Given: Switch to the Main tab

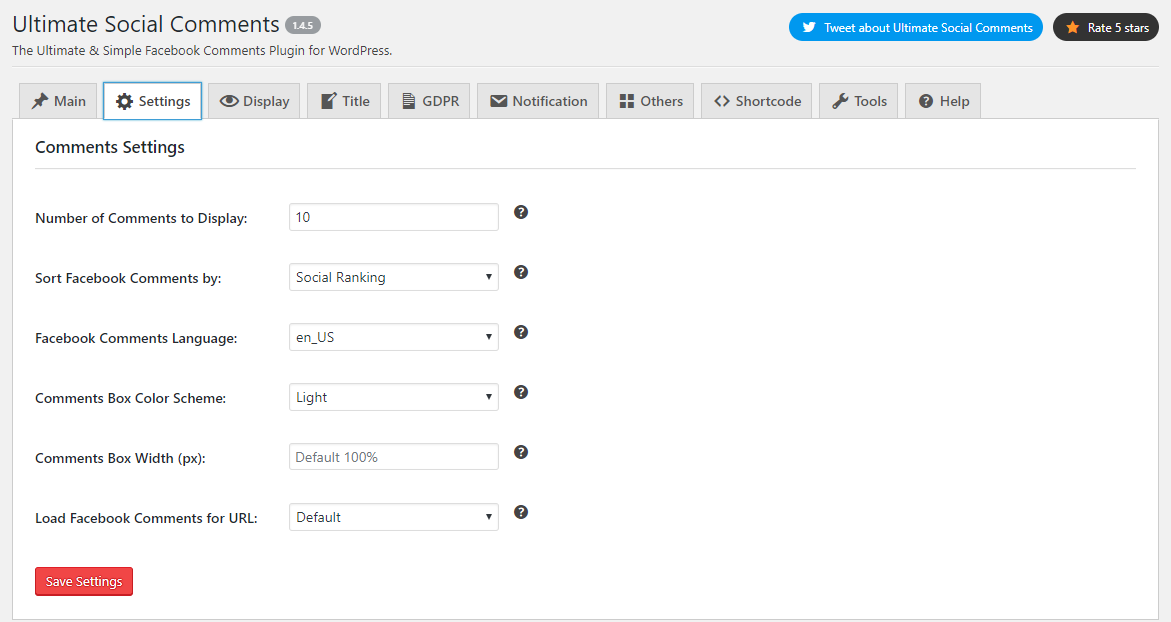Looking at the screenshot, I should pyautogui.click(x=58, y=101).
